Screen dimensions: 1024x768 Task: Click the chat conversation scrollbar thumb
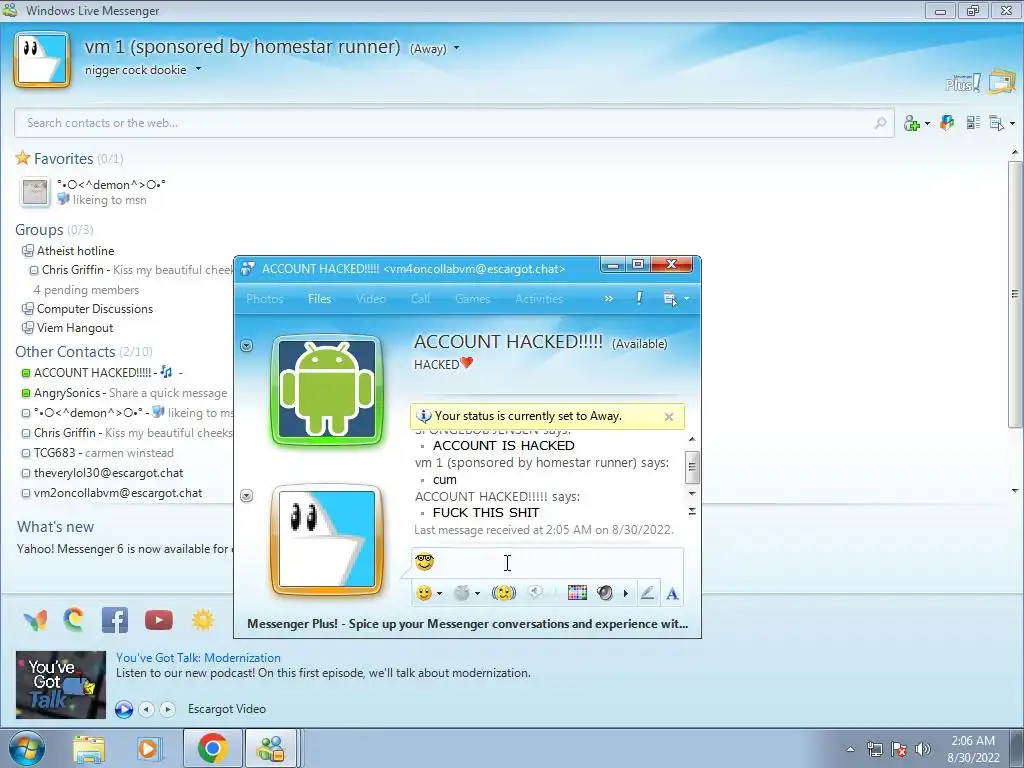click(x=692, y=468)
